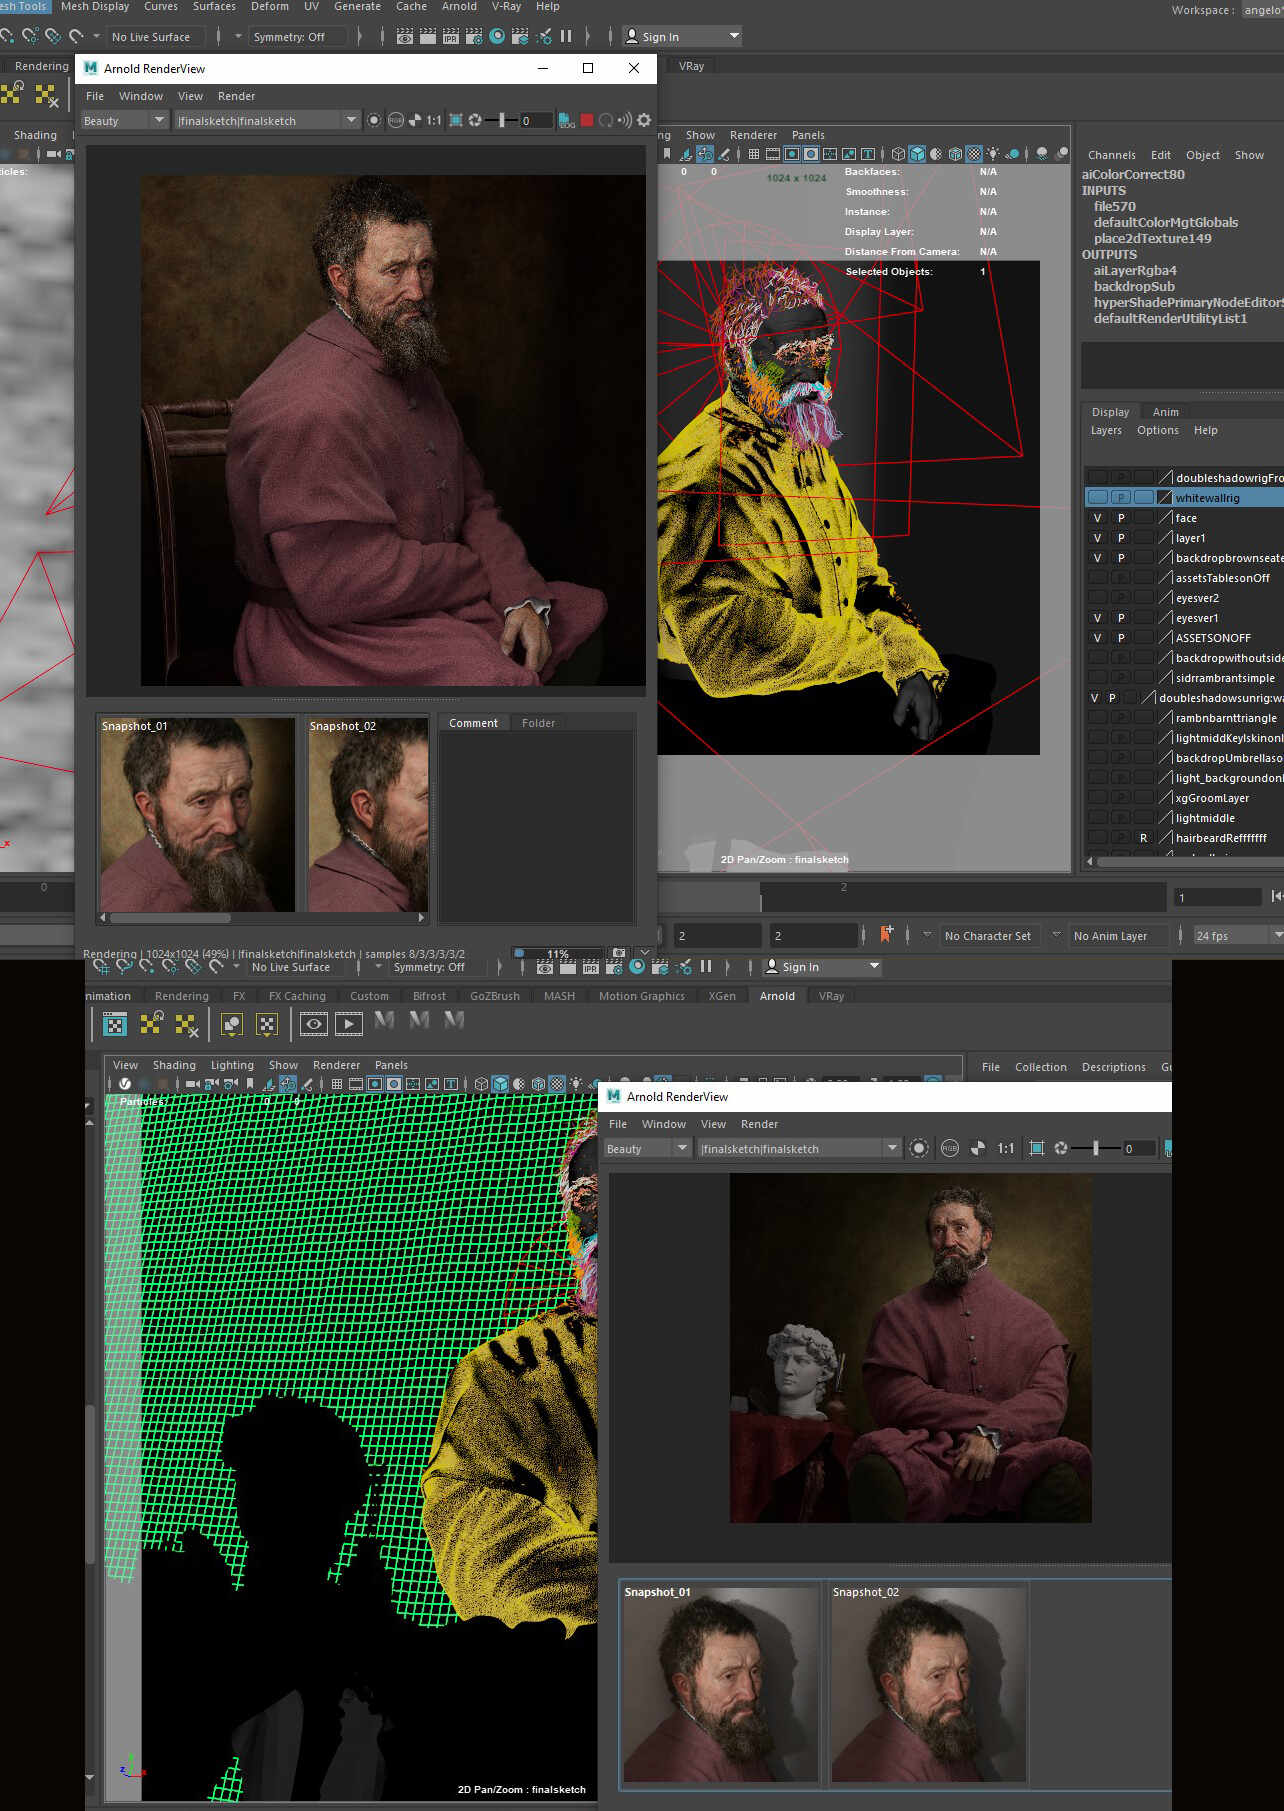Open the render view eye icon in top toolbar
This screenshot has width=1284, height=1811.
click(405, 36)
